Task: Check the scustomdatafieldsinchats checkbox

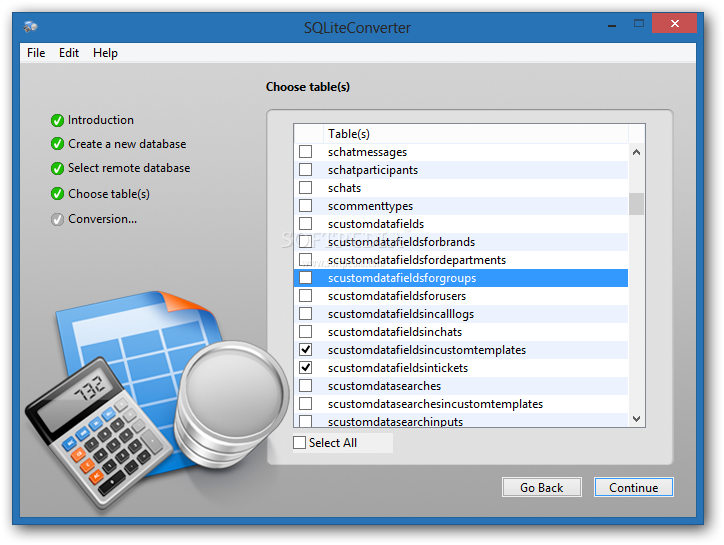Action: pyautogui.click(x=305, y=332)
